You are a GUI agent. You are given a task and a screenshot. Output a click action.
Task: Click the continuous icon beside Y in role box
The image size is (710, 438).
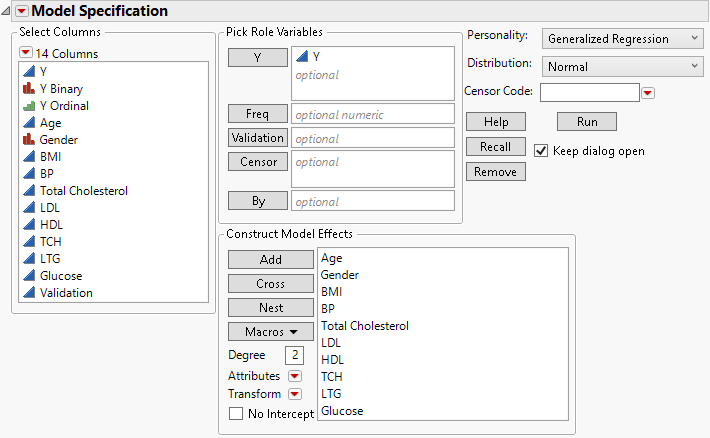click(x=302, y=57)
